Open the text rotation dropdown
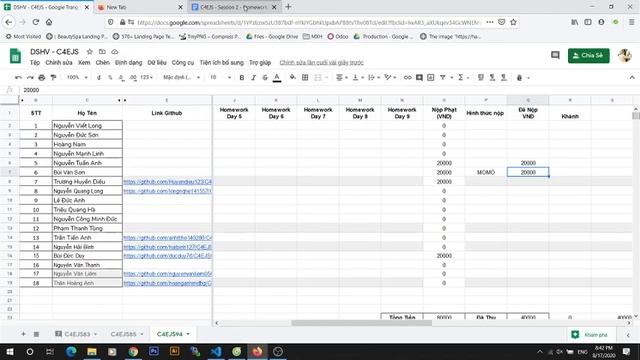This screenshot has height=360, width=640. 390,77
